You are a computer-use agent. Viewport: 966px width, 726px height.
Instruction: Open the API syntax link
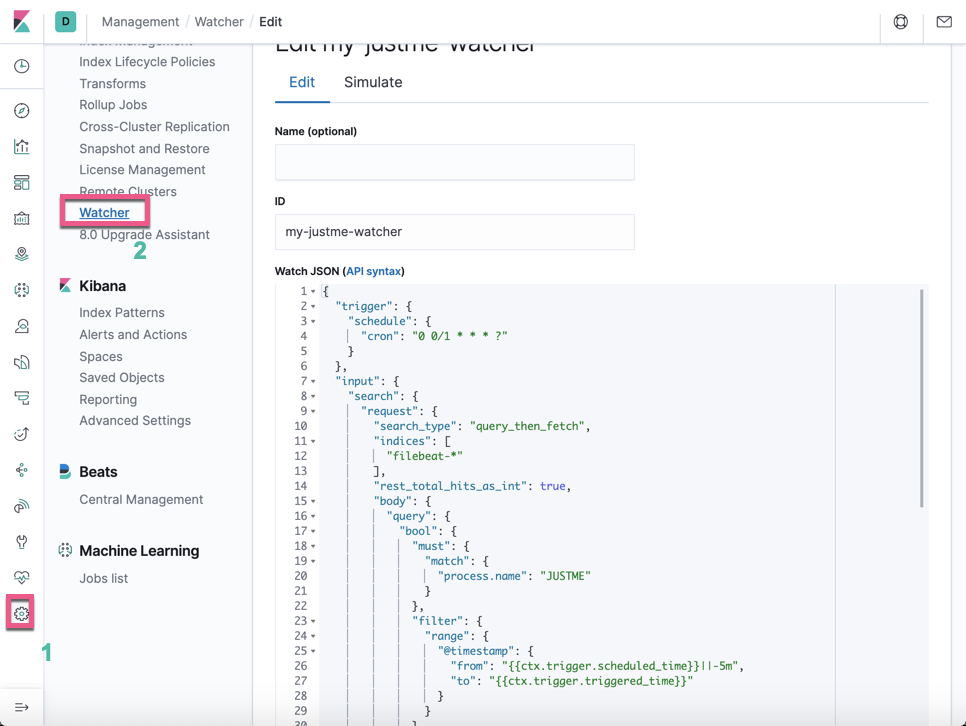point(374,270)
